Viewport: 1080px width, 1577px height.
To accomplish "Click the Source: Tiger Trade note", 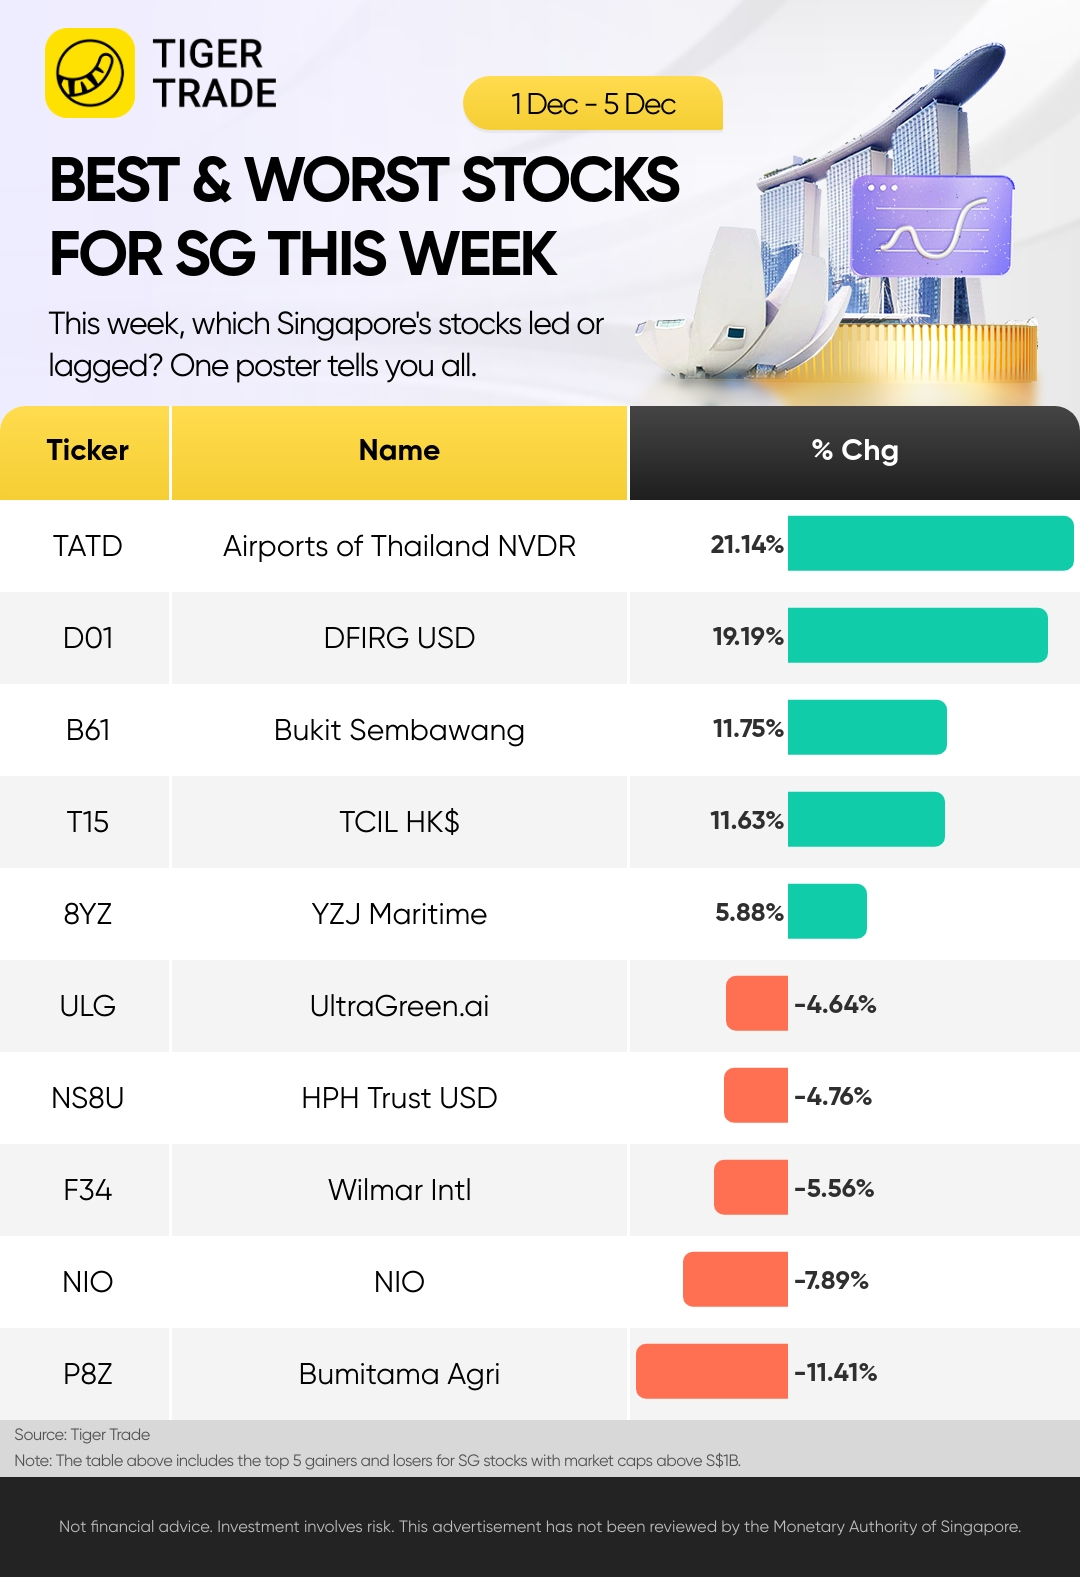I will click(82, 1434).
